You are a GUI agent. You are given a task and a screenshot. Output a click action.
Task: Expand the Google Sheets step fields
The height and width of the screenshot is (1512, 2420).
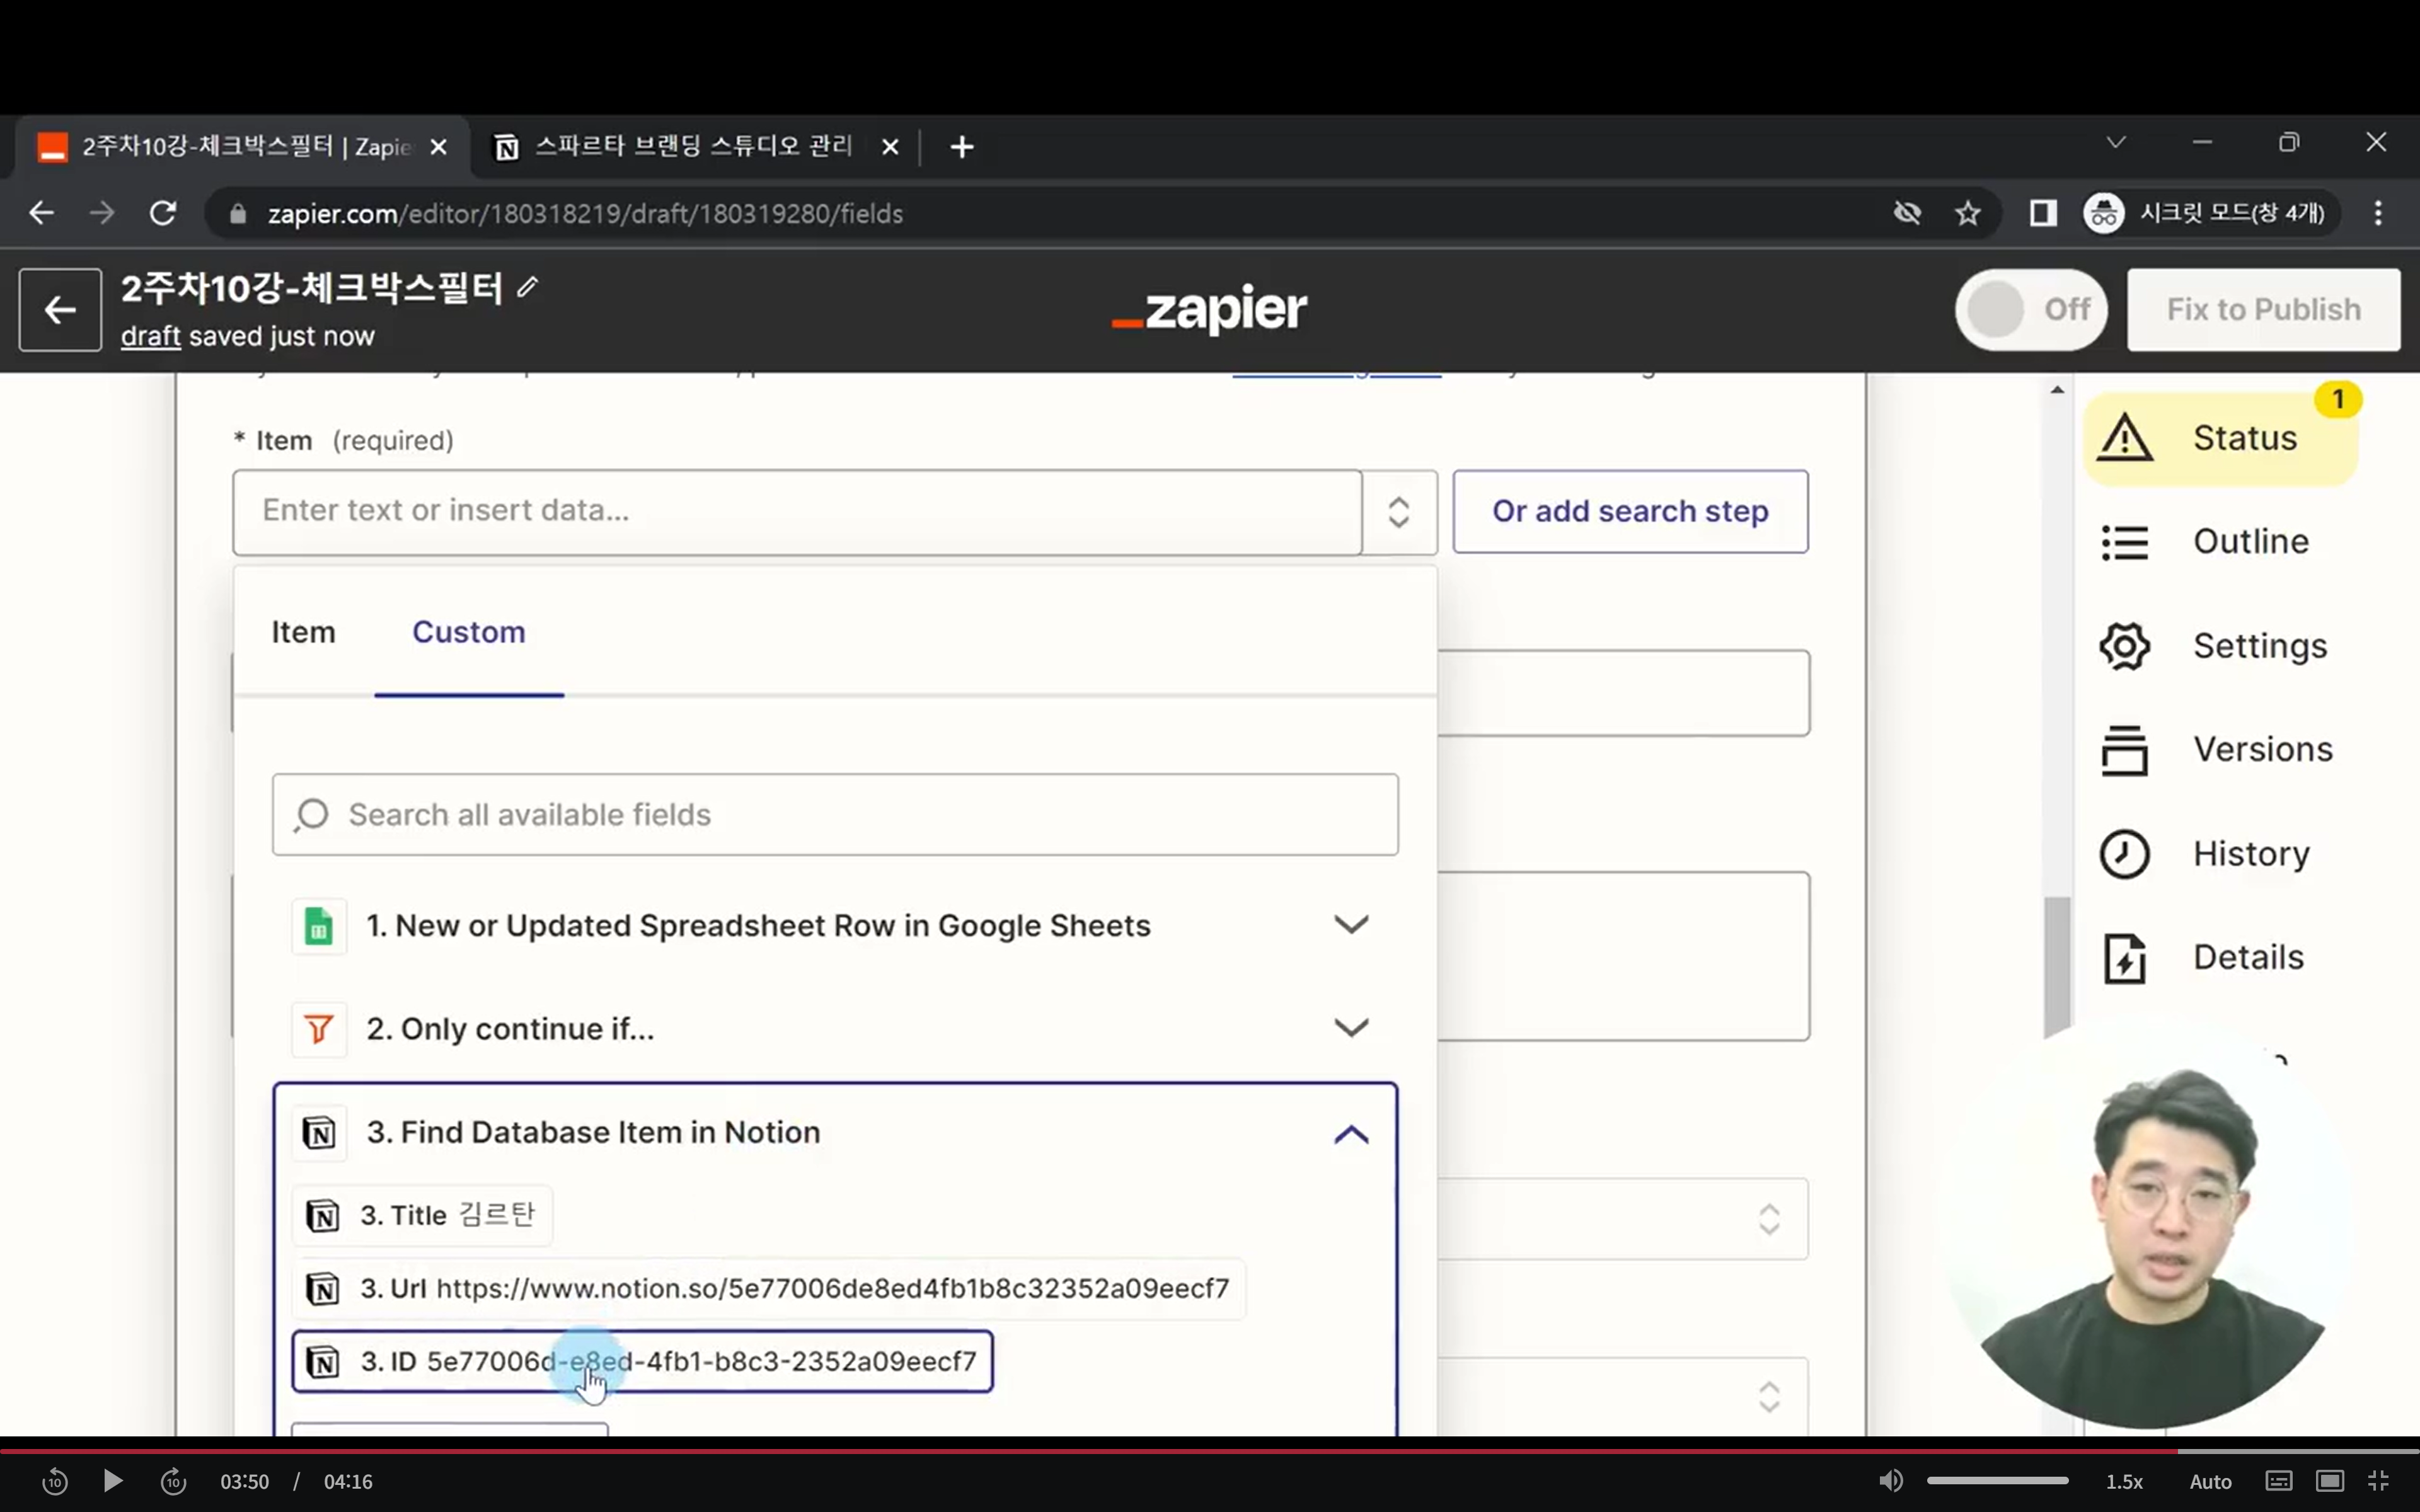(x=1351, y=926)
